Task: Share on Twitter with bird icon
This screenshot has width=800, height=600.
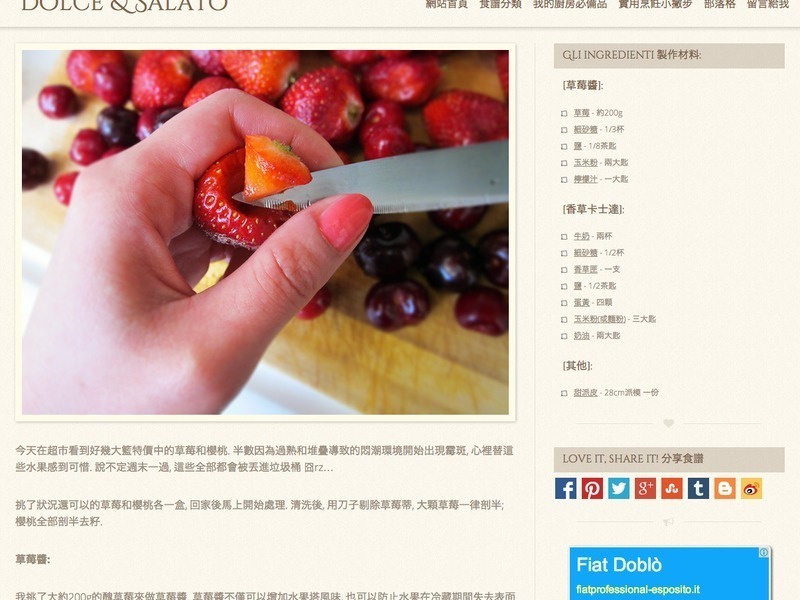Action: [618, 488]
